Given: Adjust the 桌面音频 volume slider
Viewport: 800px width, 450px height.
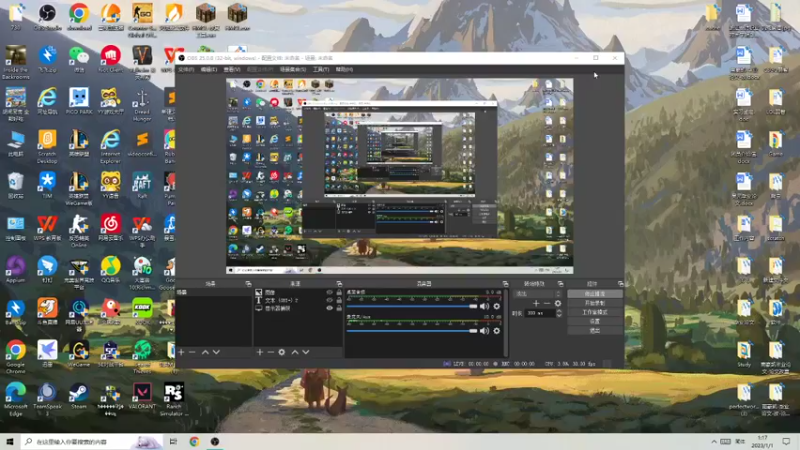Looking at the screenshot, I should (411, 307).
